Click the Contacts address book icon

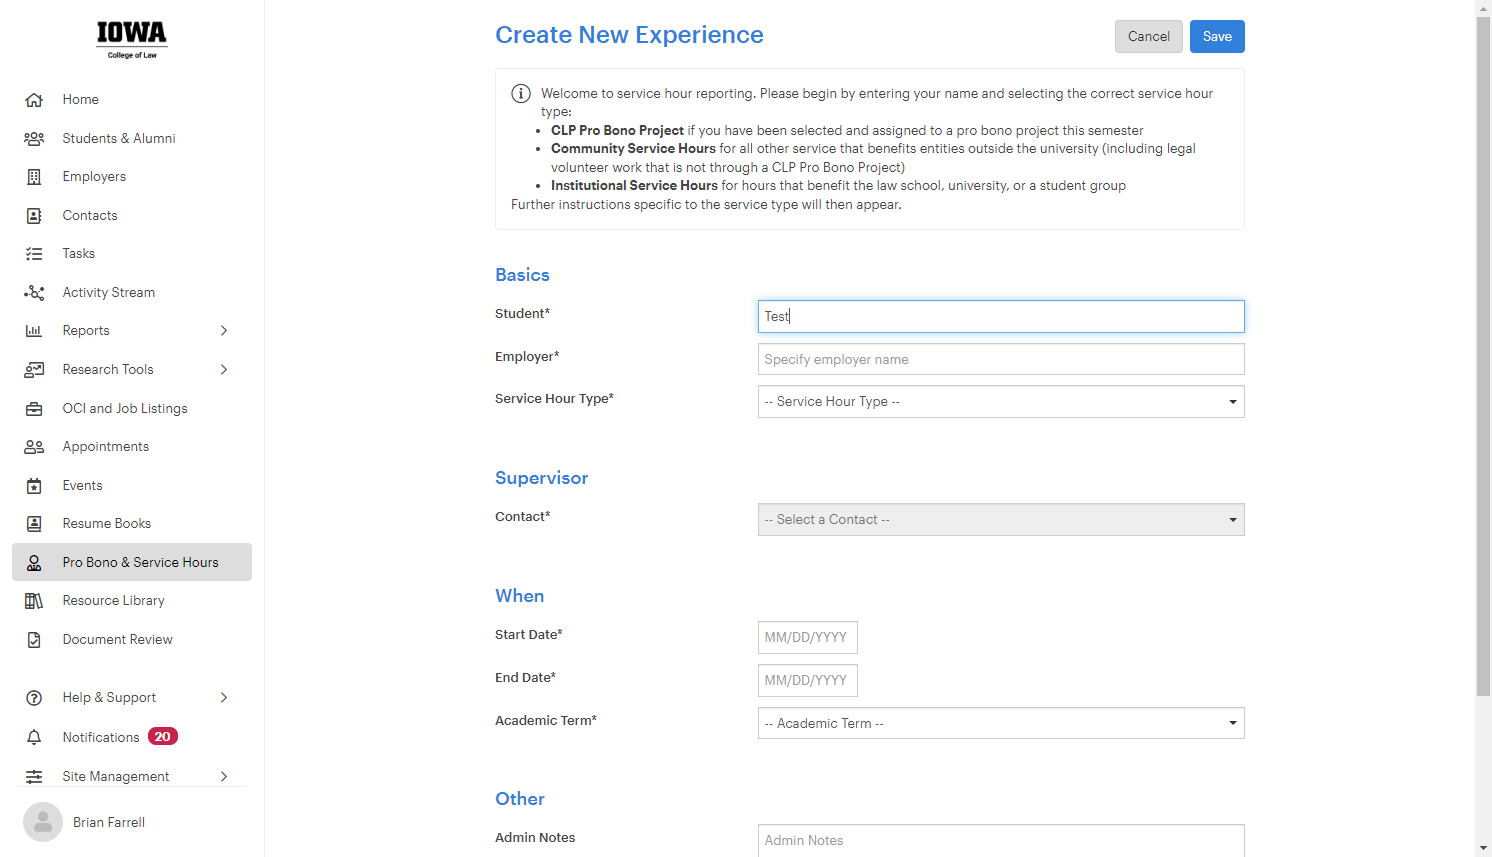(34, 216)
